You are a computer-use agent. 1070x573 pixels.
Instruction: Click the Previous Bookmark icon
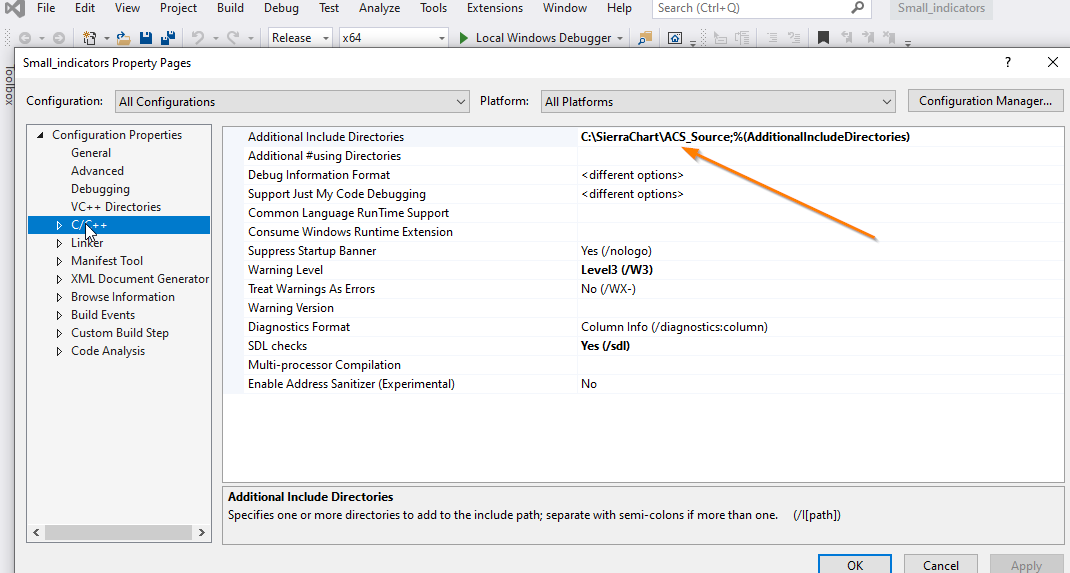(846, 38)
